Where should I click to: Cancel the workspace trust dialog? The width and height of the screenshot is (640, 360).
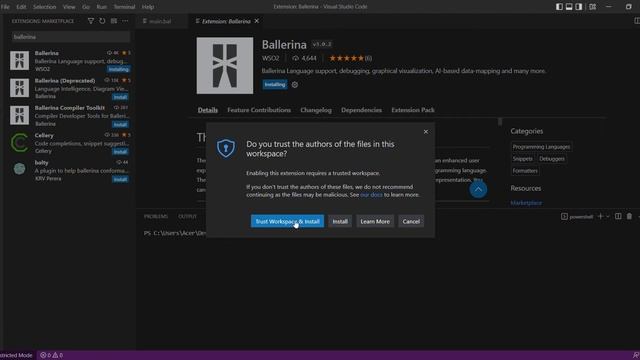tap(411, 221)
